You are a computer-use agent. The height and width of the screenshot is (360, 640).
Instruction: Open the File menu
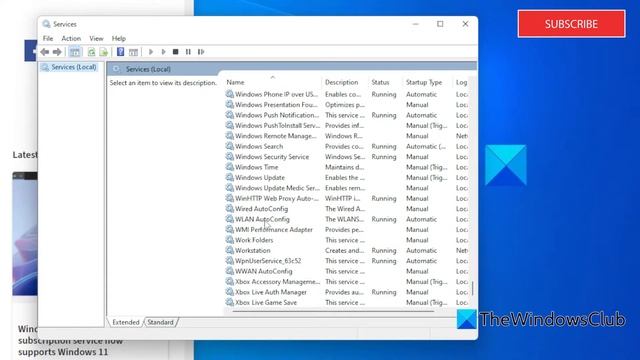(x=48, y=38)
